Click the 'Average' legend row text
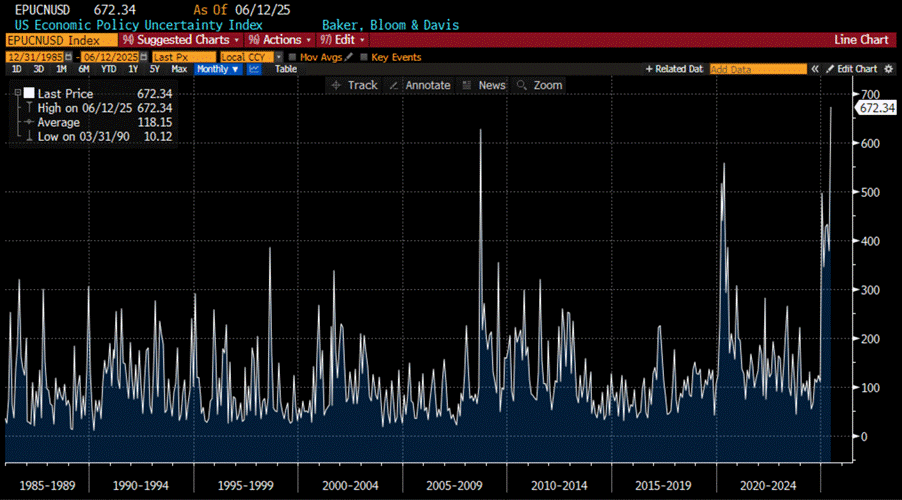902x500 pixels. pyautogui.click(x=59, y=122)
